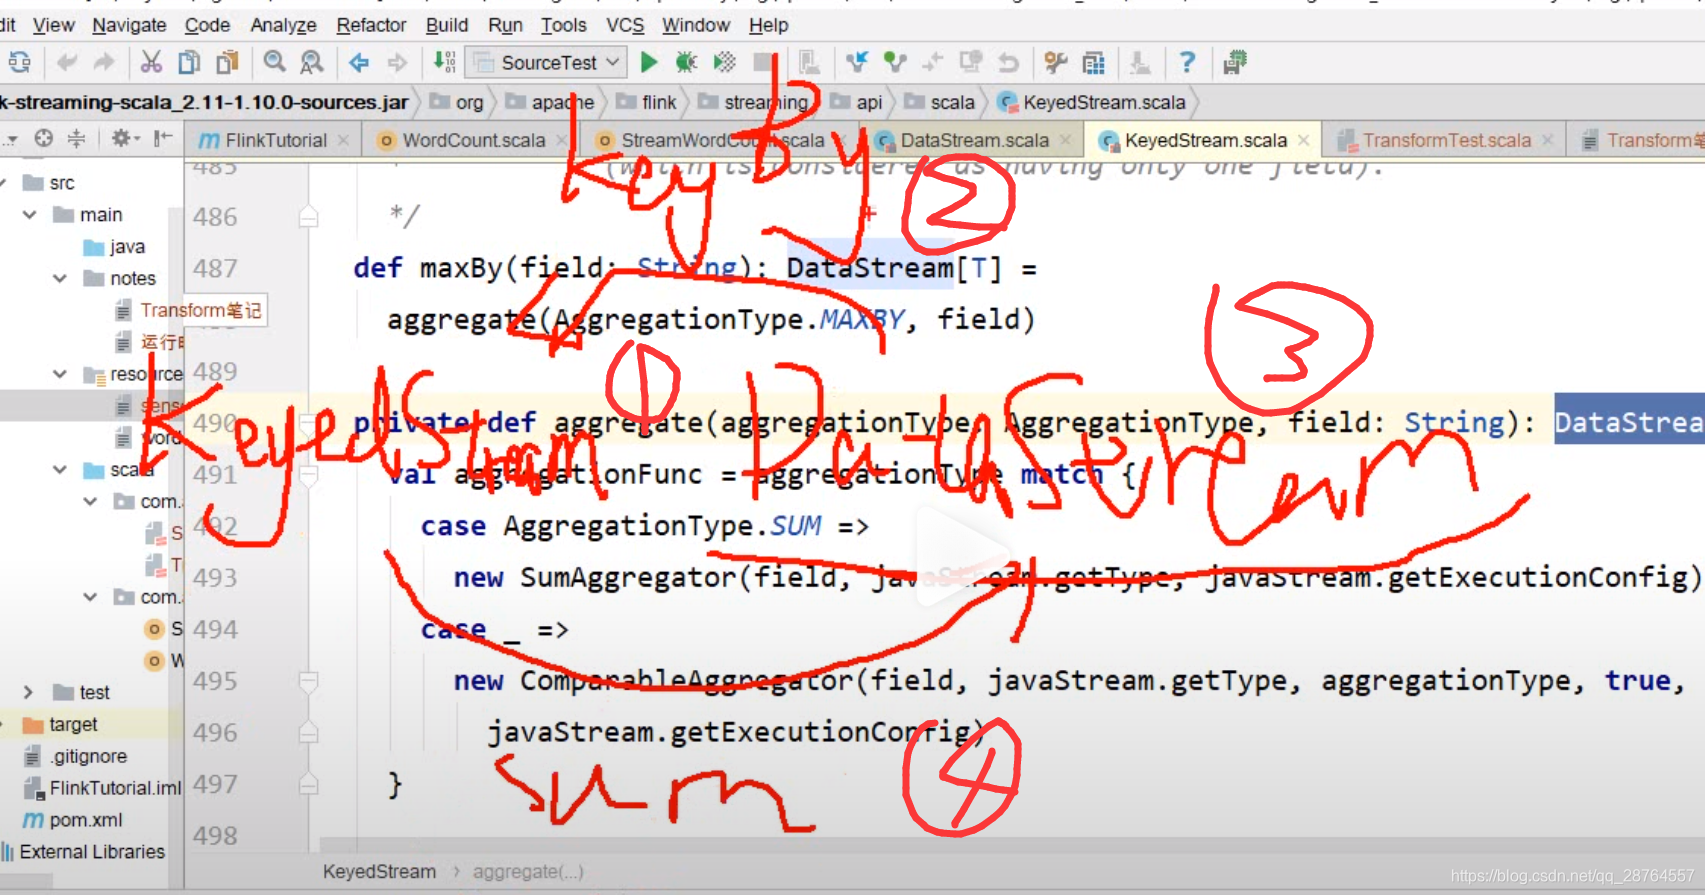
Task: Expand the test folder in Project tree
Action: [x=28, y=692]
